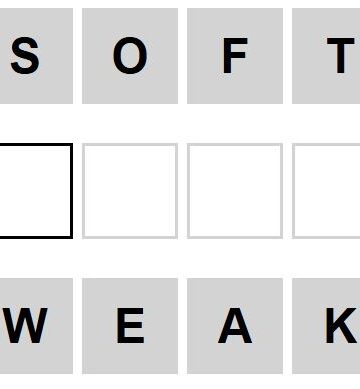Screen dimensions: 360x389
Task: Select the last letter of WEAK
Action: pos(326,326)
